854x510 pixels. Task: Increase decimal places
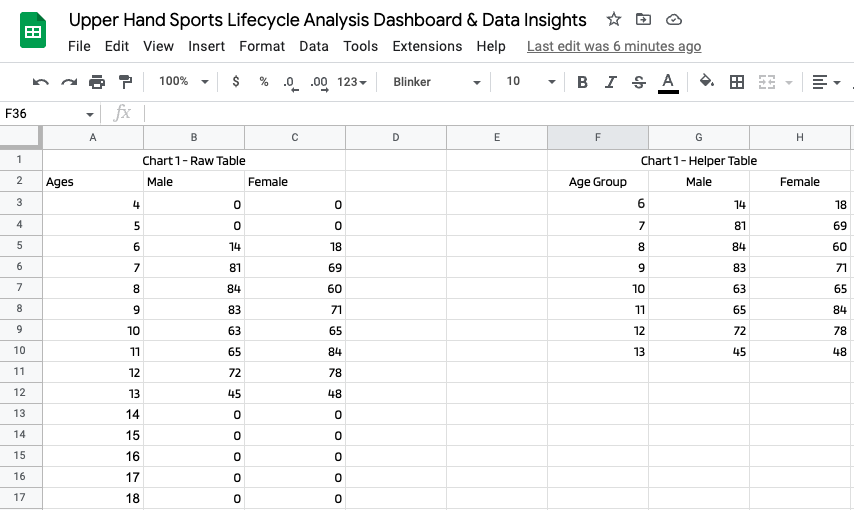(x=319, y=83)
